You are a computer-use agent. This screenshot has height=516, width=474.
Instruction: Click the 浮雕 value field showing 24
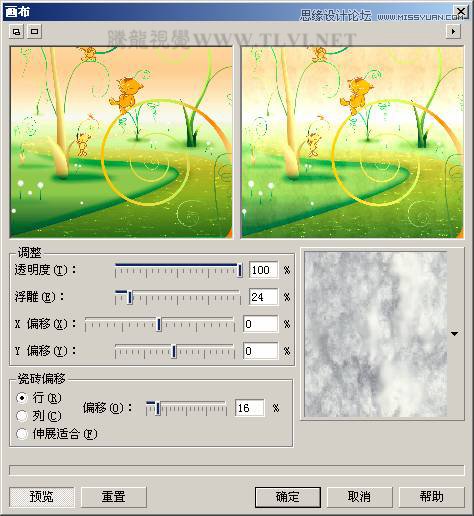point(263,297)
